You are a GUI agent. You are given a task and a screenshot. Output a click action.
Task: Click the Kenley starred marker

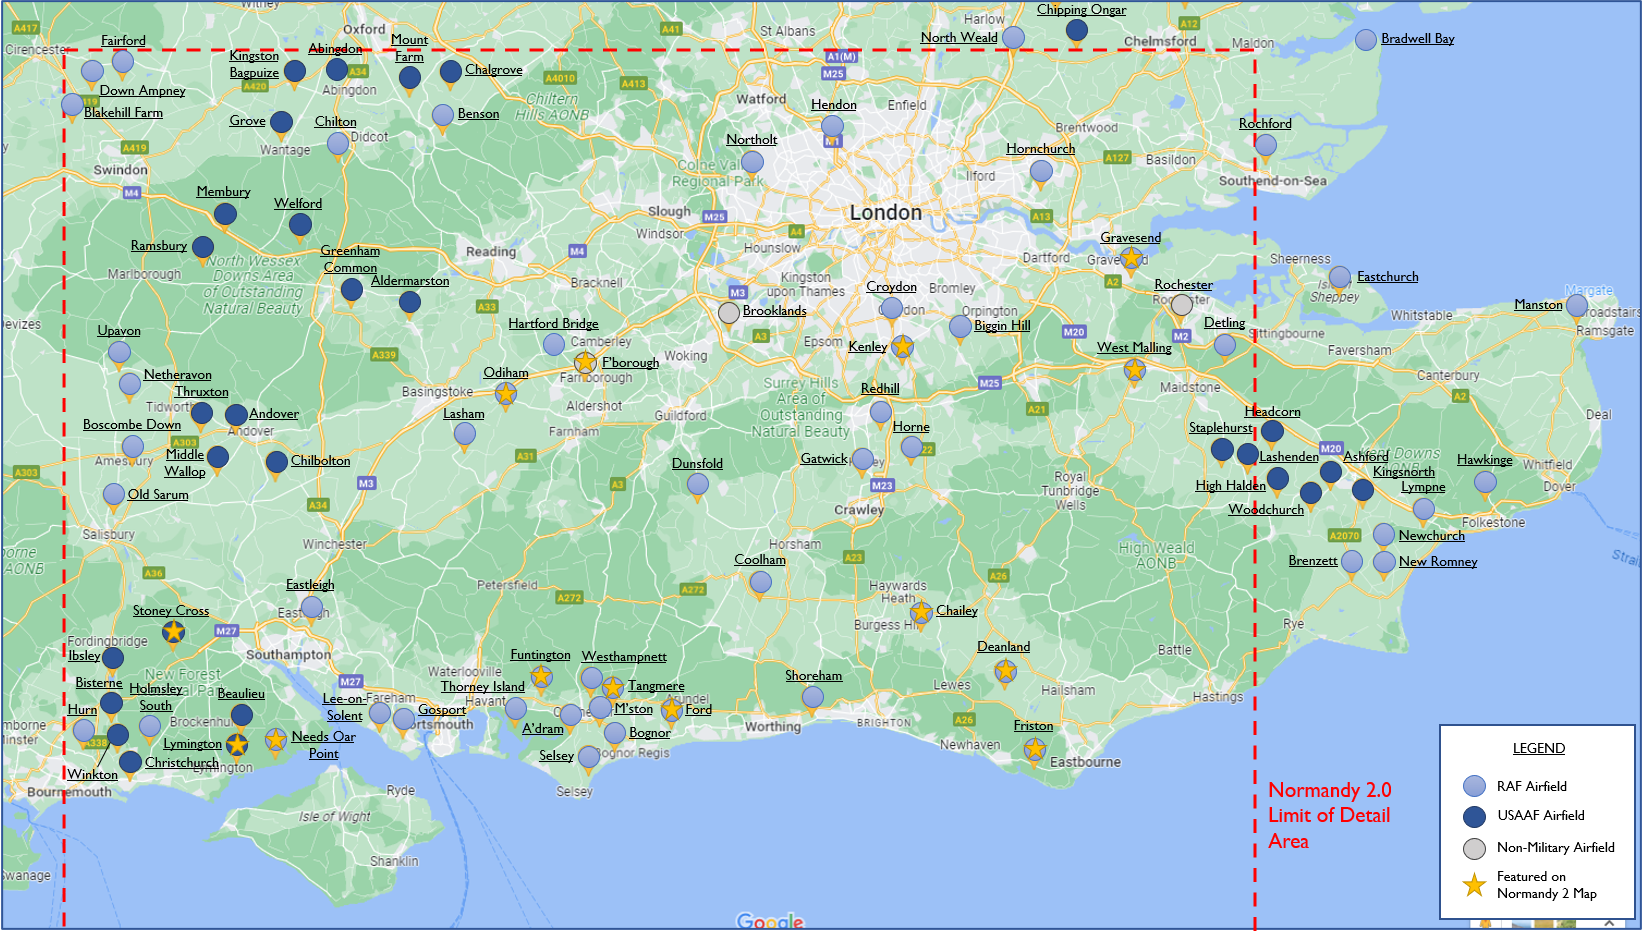point(902,346)
